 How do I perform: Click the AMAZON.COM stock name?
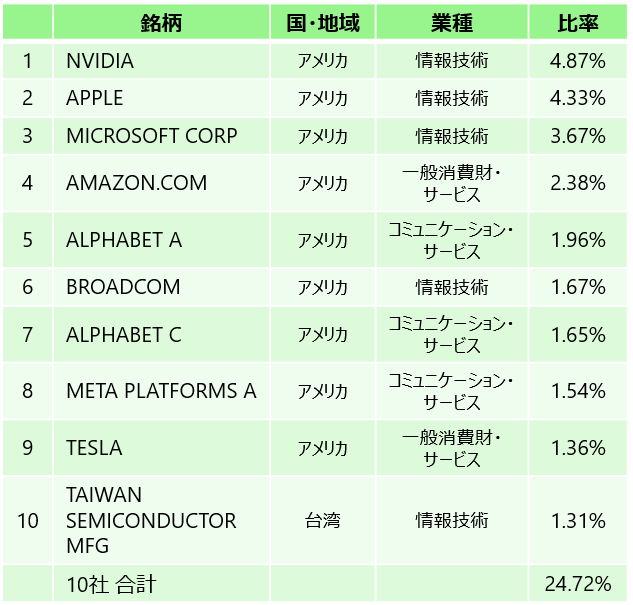coord(136,183)
